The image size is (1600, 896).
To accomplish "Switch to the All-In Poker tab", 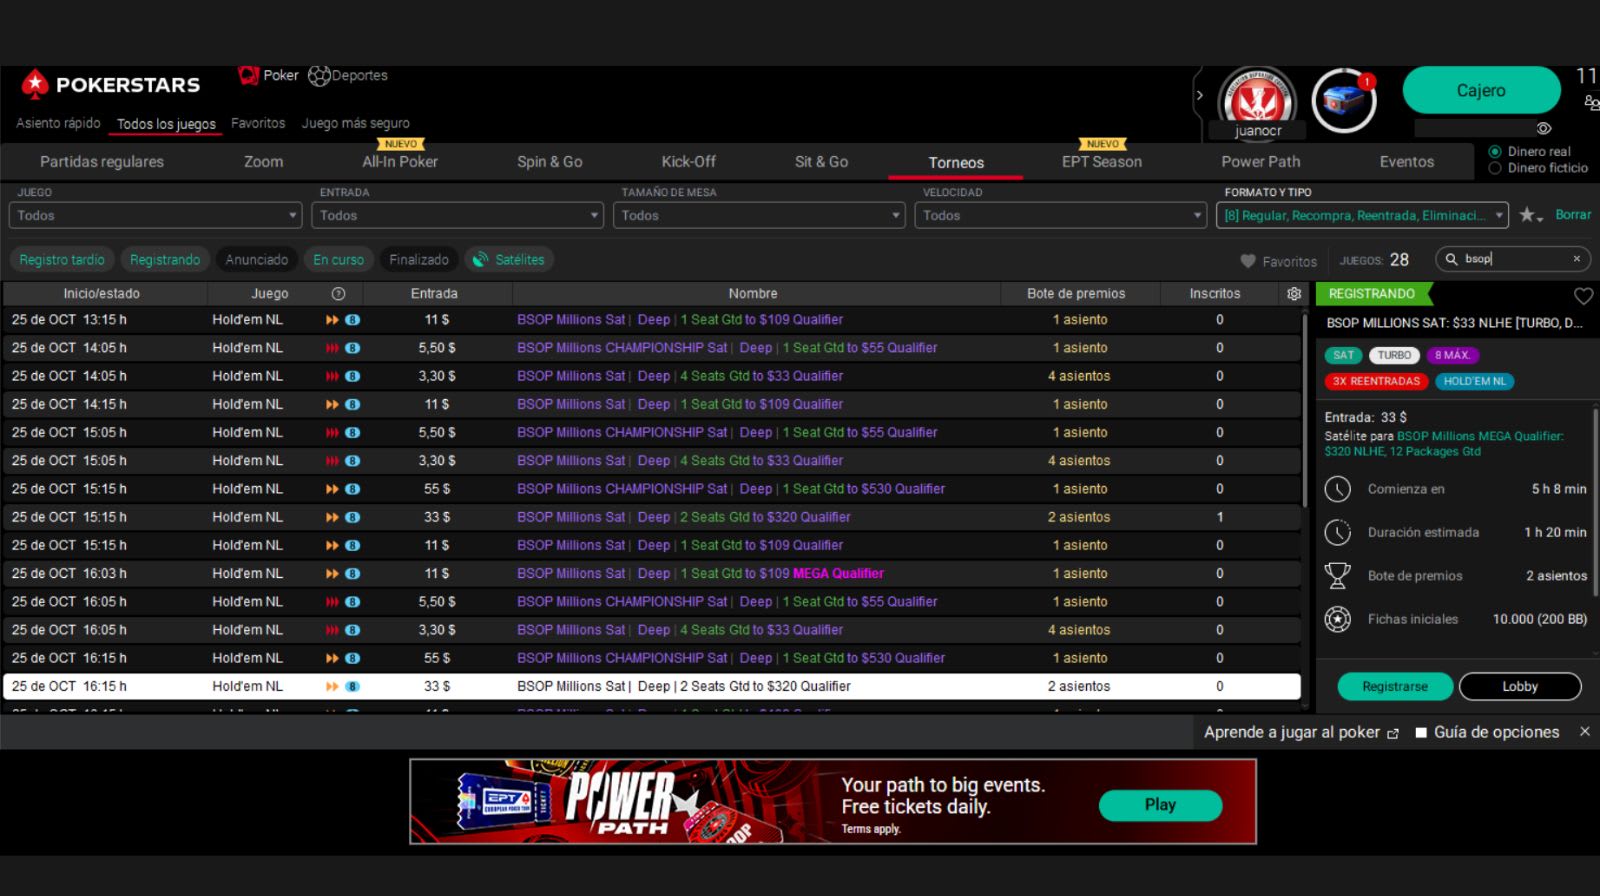I will coord(400,162).
